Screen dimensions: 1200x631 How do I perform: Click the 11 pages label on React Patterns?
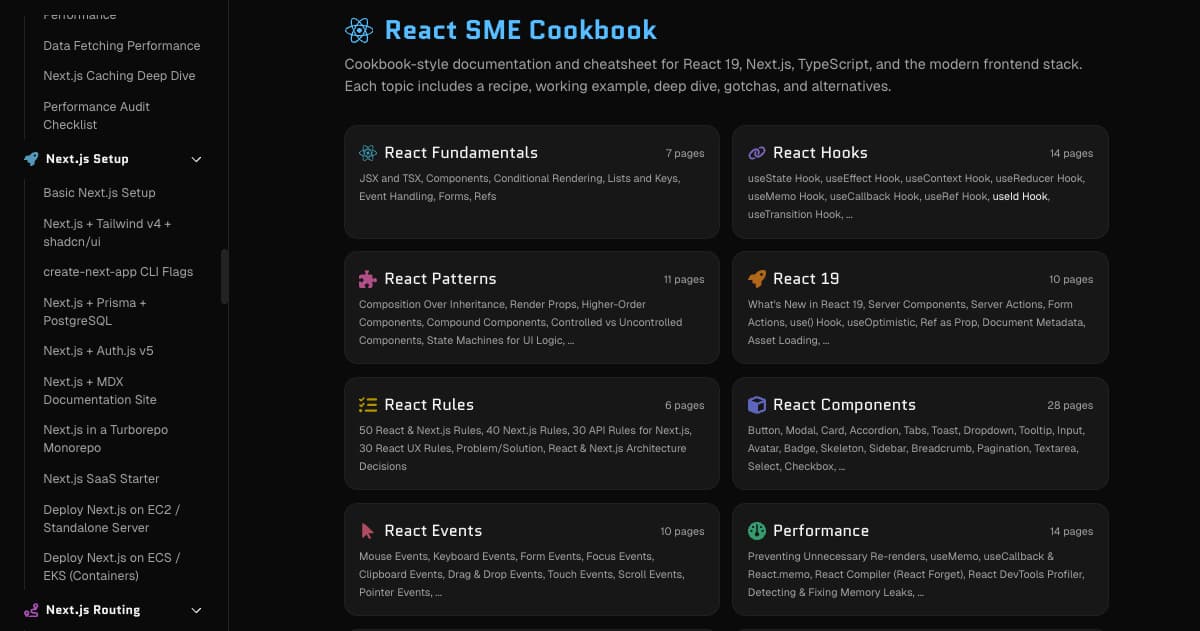pos(684,280)
